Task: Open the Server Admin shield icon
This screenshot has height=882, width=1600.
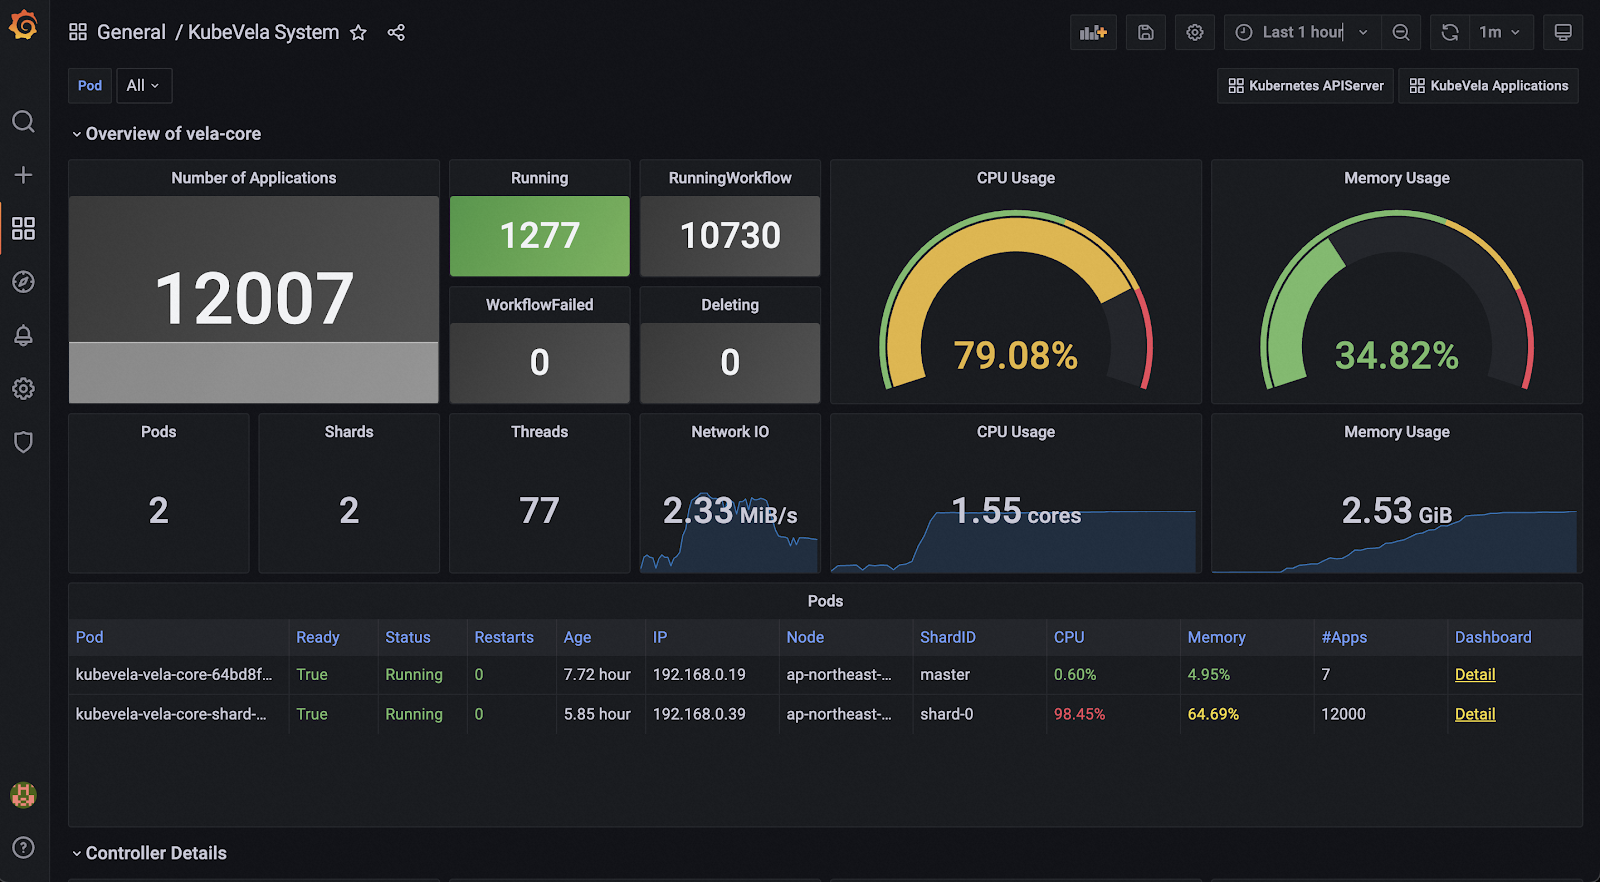Action: coord(23,442)
